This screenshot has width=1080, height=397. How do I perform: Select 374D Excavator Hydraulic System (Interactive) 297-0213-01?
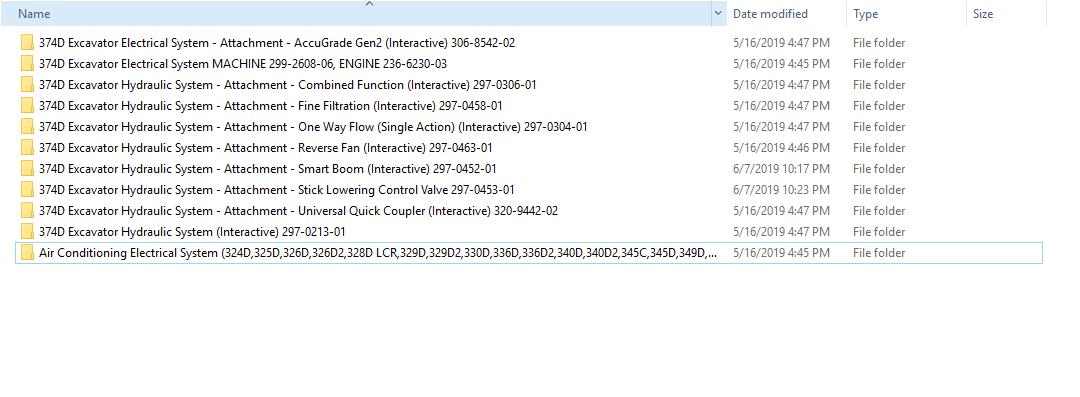[x=192, y=232]
